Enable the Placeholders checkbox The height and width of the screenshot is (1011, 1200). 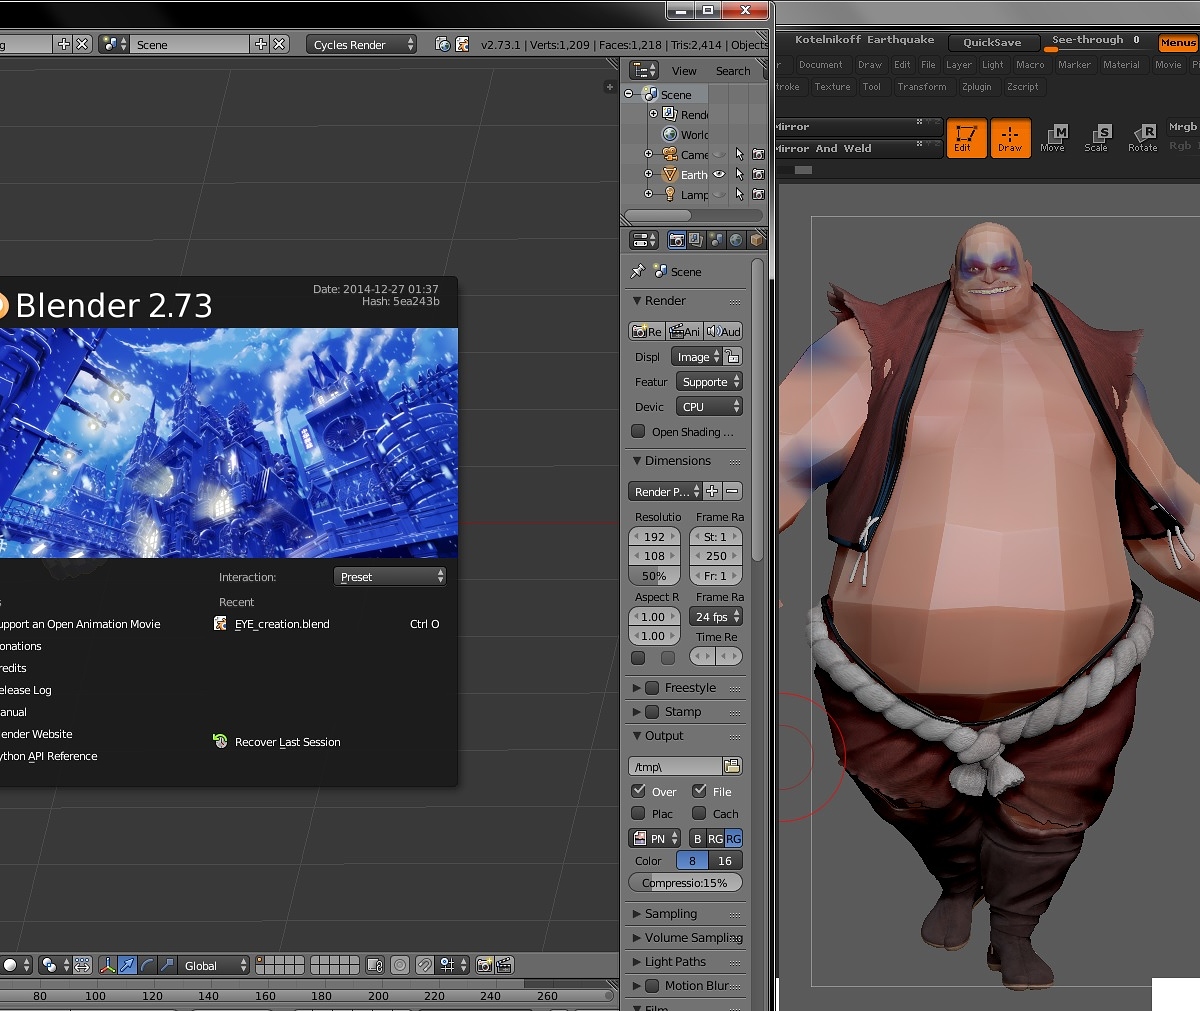[x=638, y=813]
